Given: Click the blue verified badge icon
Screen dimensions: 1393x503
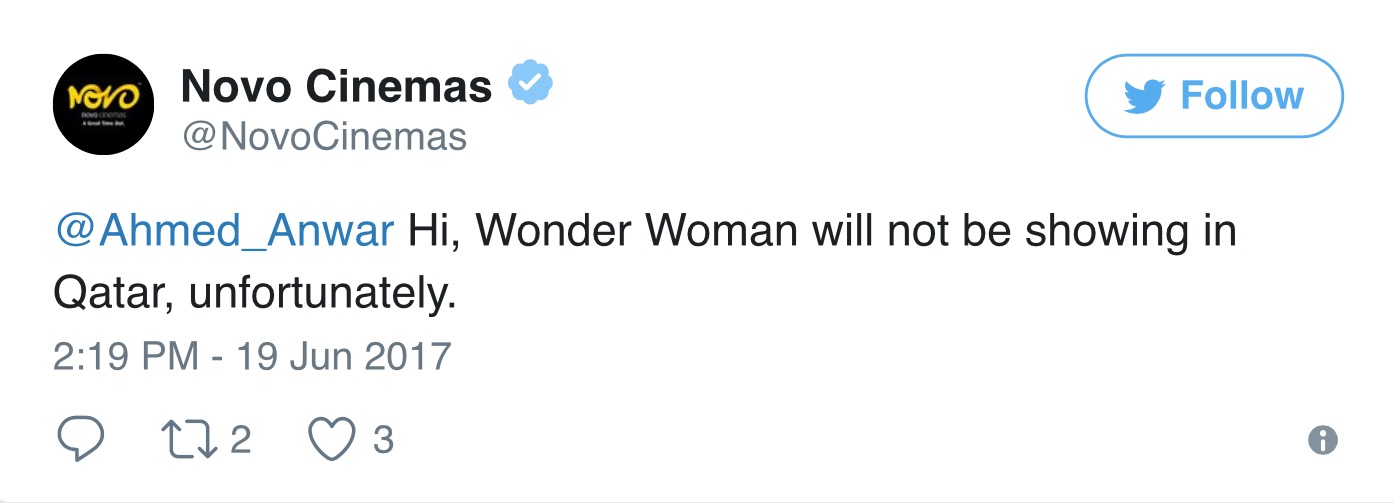Looking at the screenshot, I should pos(532,86).
